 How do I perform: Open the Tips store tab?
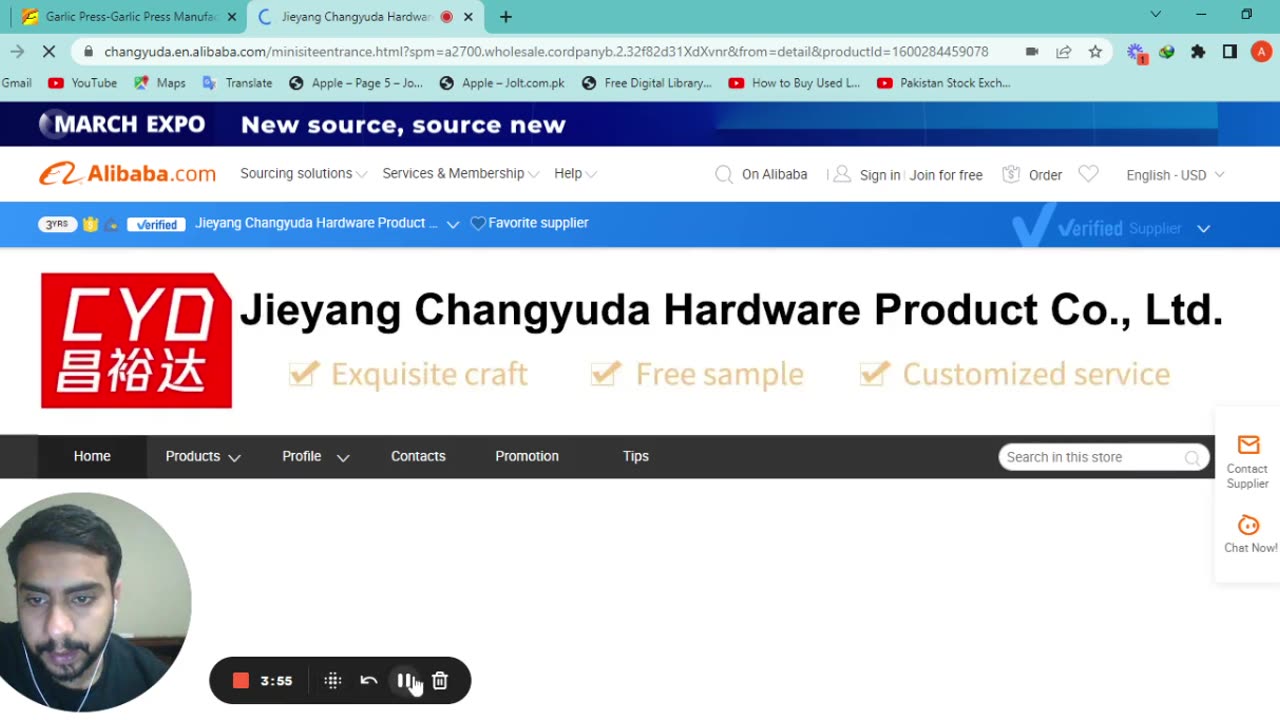[636, 456]
